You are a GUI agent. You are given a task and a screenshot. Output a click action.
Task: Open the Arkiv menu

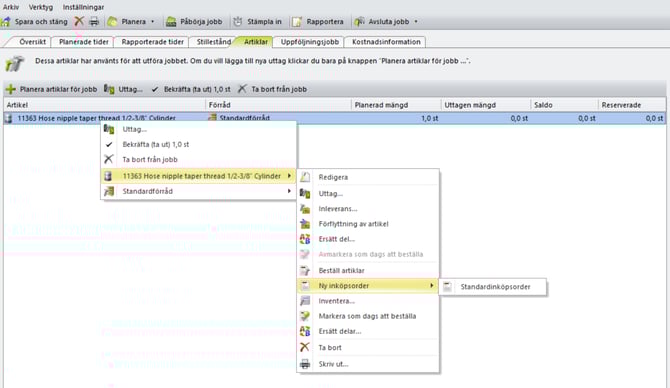tap(11, 7)
